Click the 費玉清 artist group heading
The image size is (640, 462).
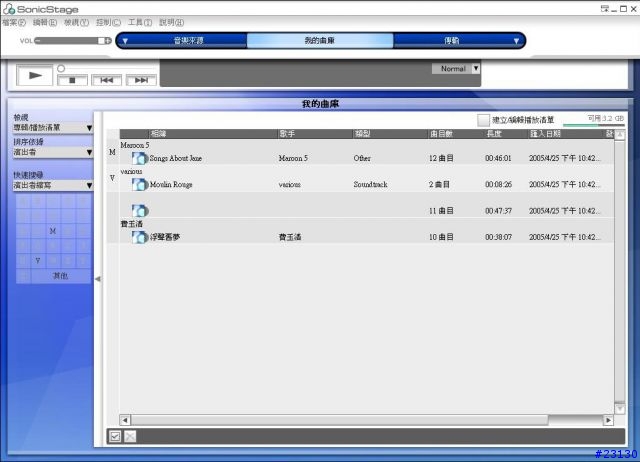[132, 224]
